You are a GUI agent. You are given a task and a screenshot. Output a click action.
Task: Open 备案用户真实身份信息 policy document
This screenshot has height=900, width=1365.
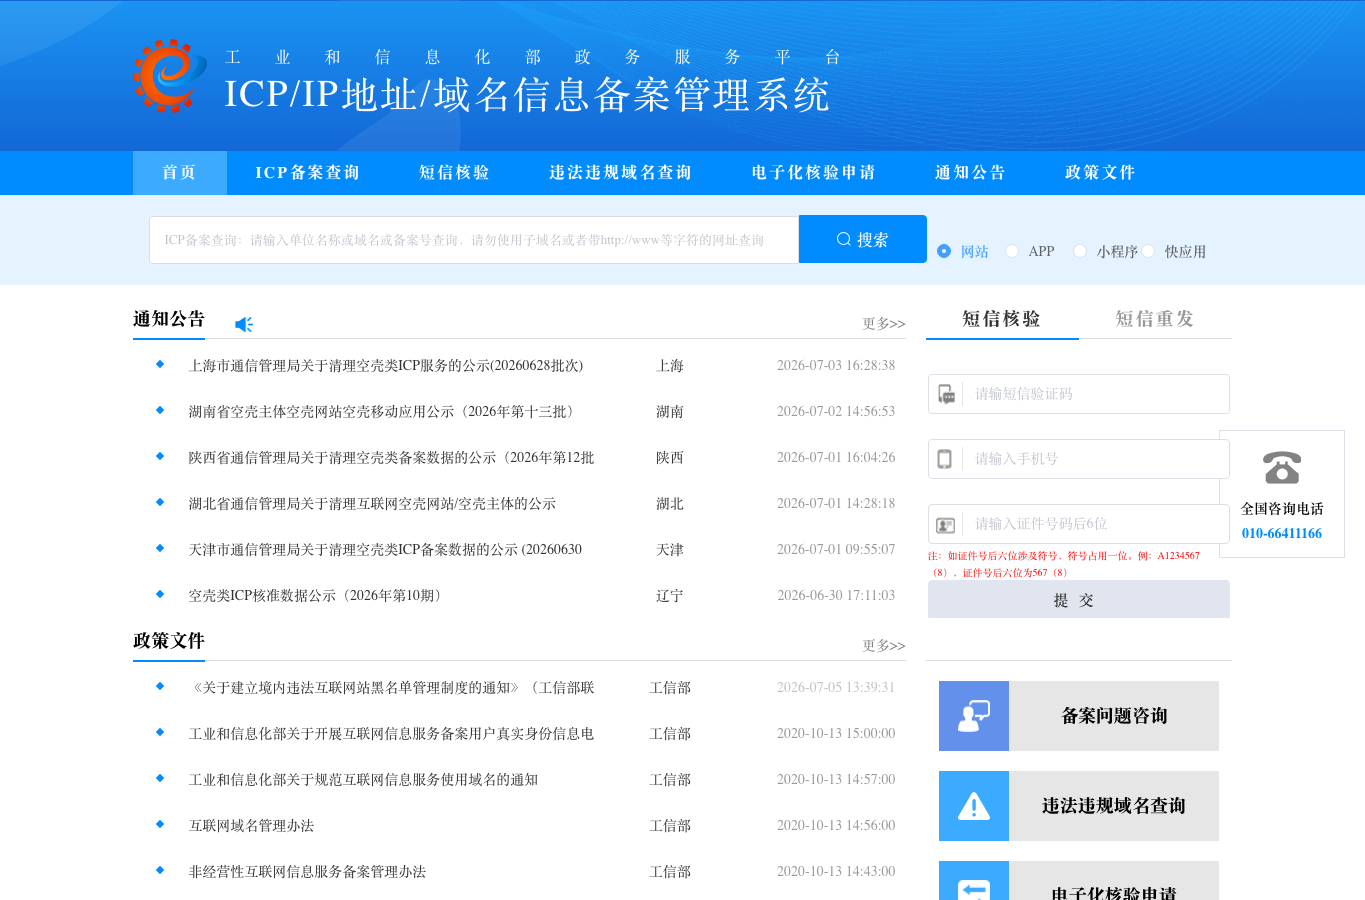392,734
